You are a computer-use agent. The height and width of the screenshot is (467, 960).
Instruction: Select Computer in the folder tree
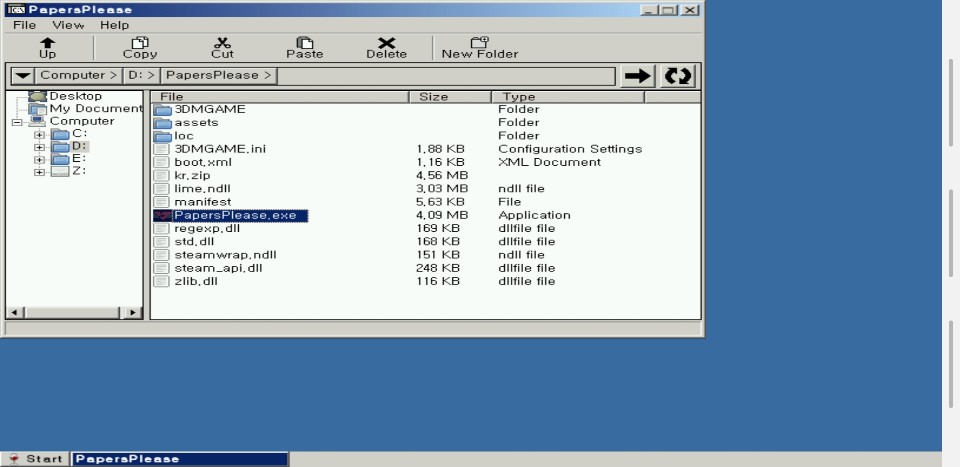click(81, 121)
